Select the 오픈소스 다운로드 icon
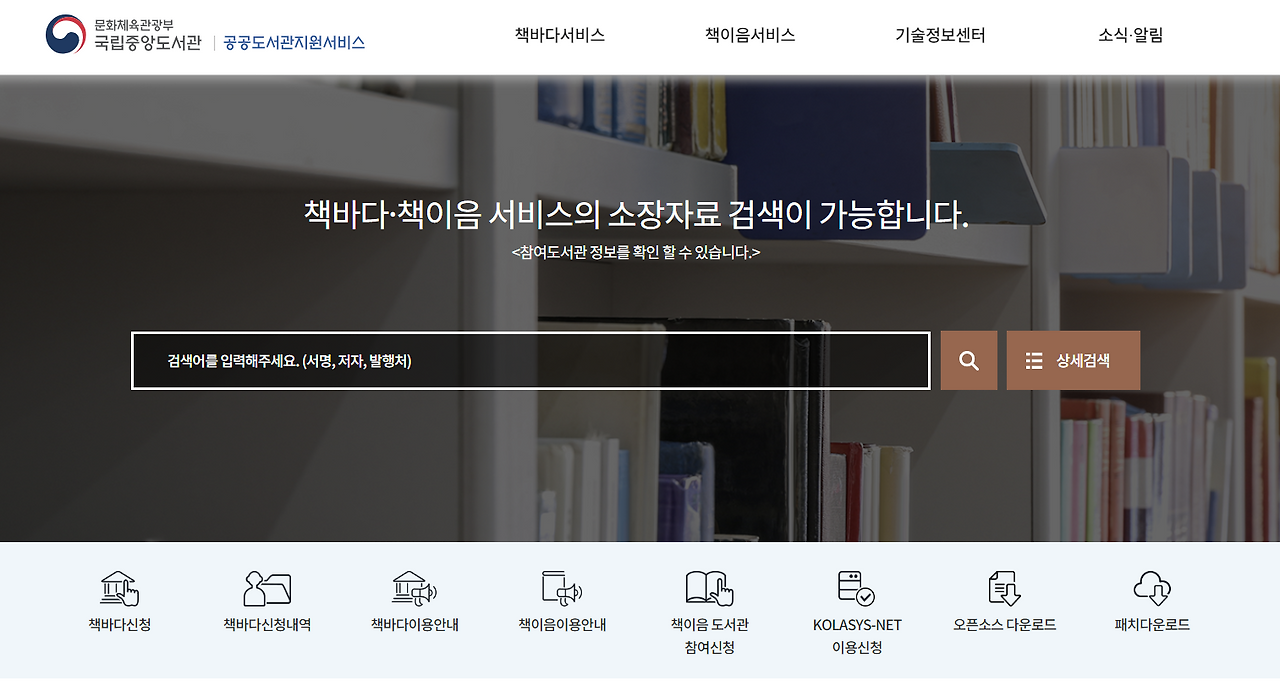Image resolution: width=1280 pixels, height=686 pixels. click(x=1004, y=588)
